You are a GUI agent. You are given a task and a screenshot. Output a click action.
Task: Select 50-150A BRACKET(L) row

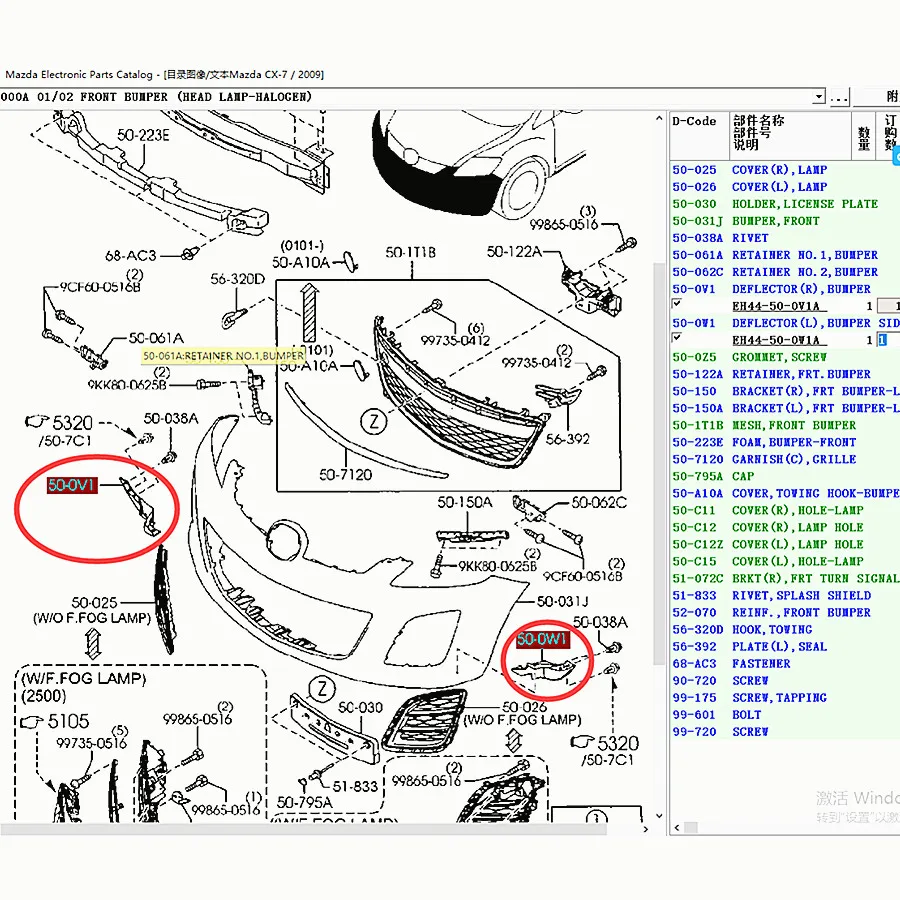point(785,409)
